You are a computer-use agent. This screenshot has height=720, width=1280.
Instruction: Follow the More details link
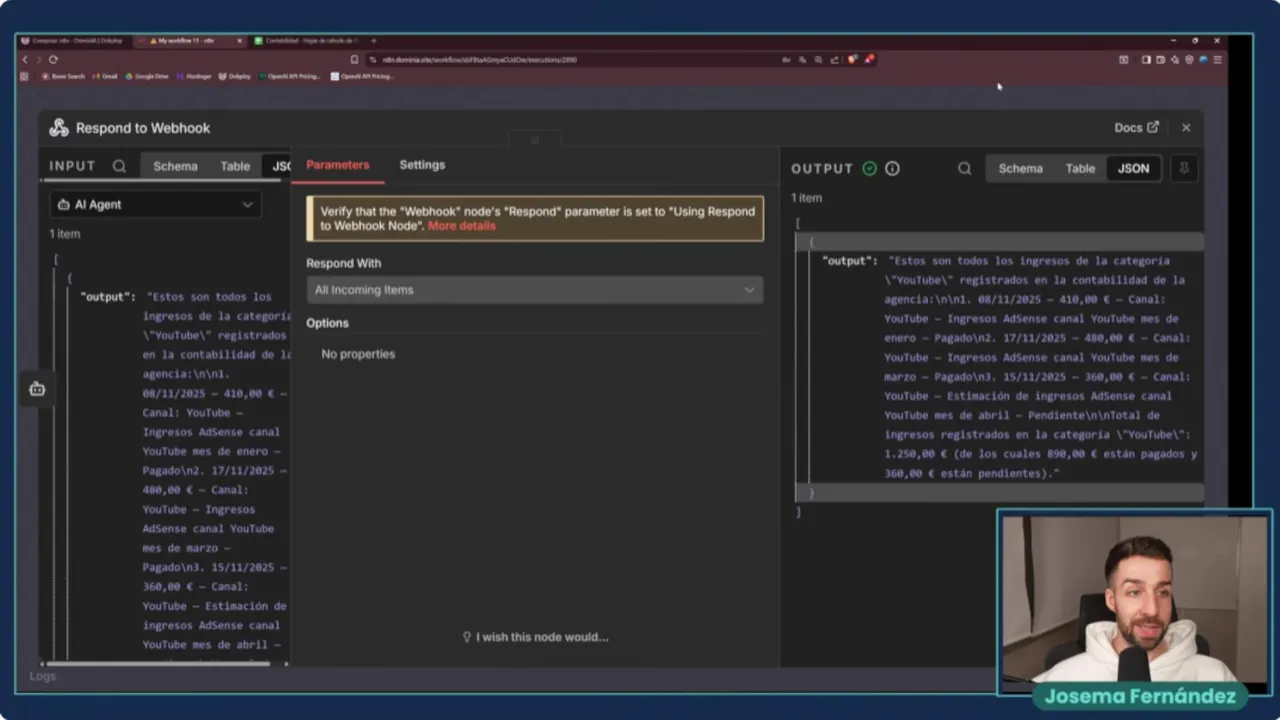[462, 226]
